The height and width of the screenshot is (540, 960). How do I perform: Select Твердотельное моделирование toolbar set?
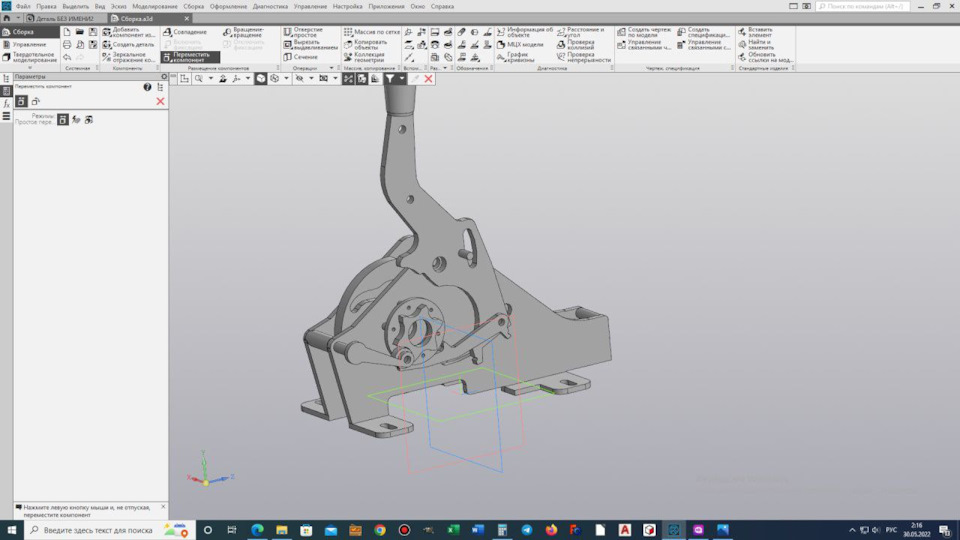pos(30,57)
